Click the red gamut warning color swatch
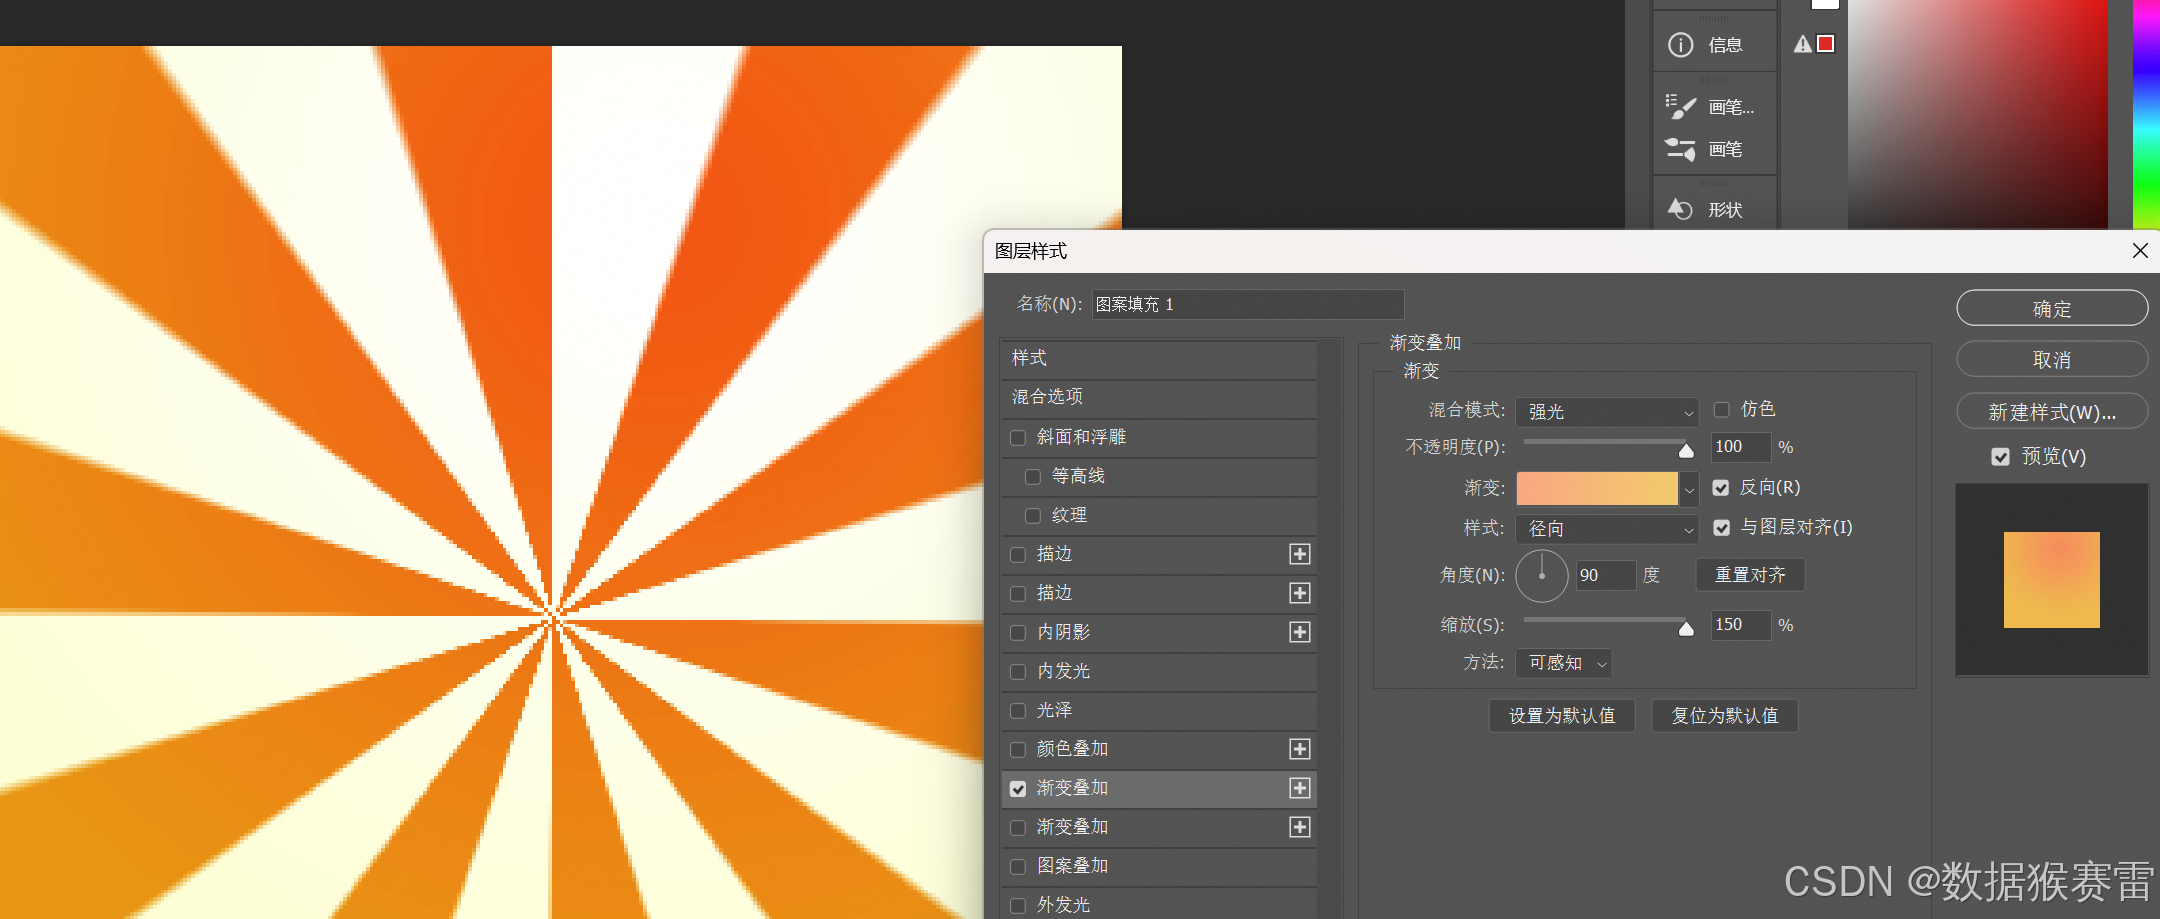The image size is (2160, 919). point(1826,44)
